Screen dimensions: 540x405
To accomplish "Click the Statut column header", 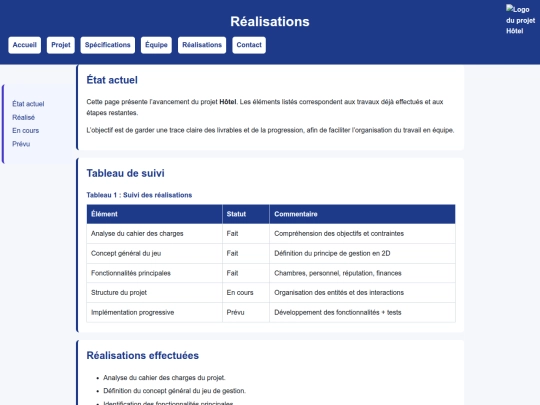I will (246, 214).
